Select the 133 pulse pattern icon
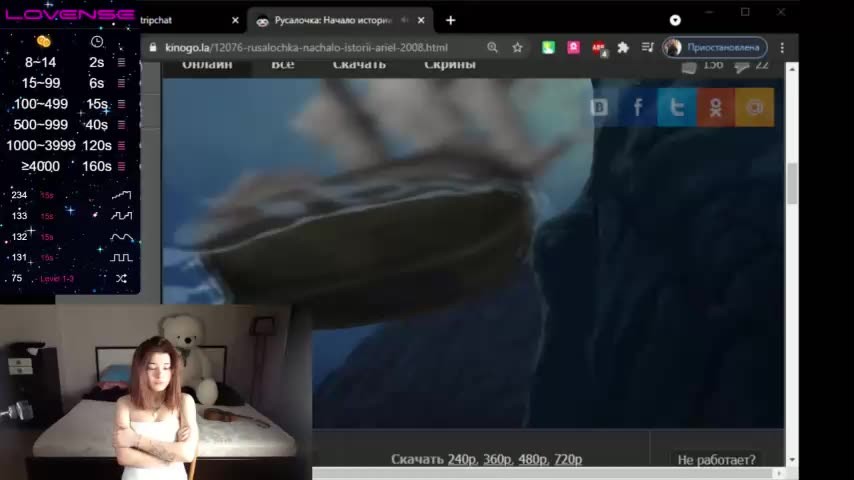Viewport: 854px width, 480px height. 121,216
